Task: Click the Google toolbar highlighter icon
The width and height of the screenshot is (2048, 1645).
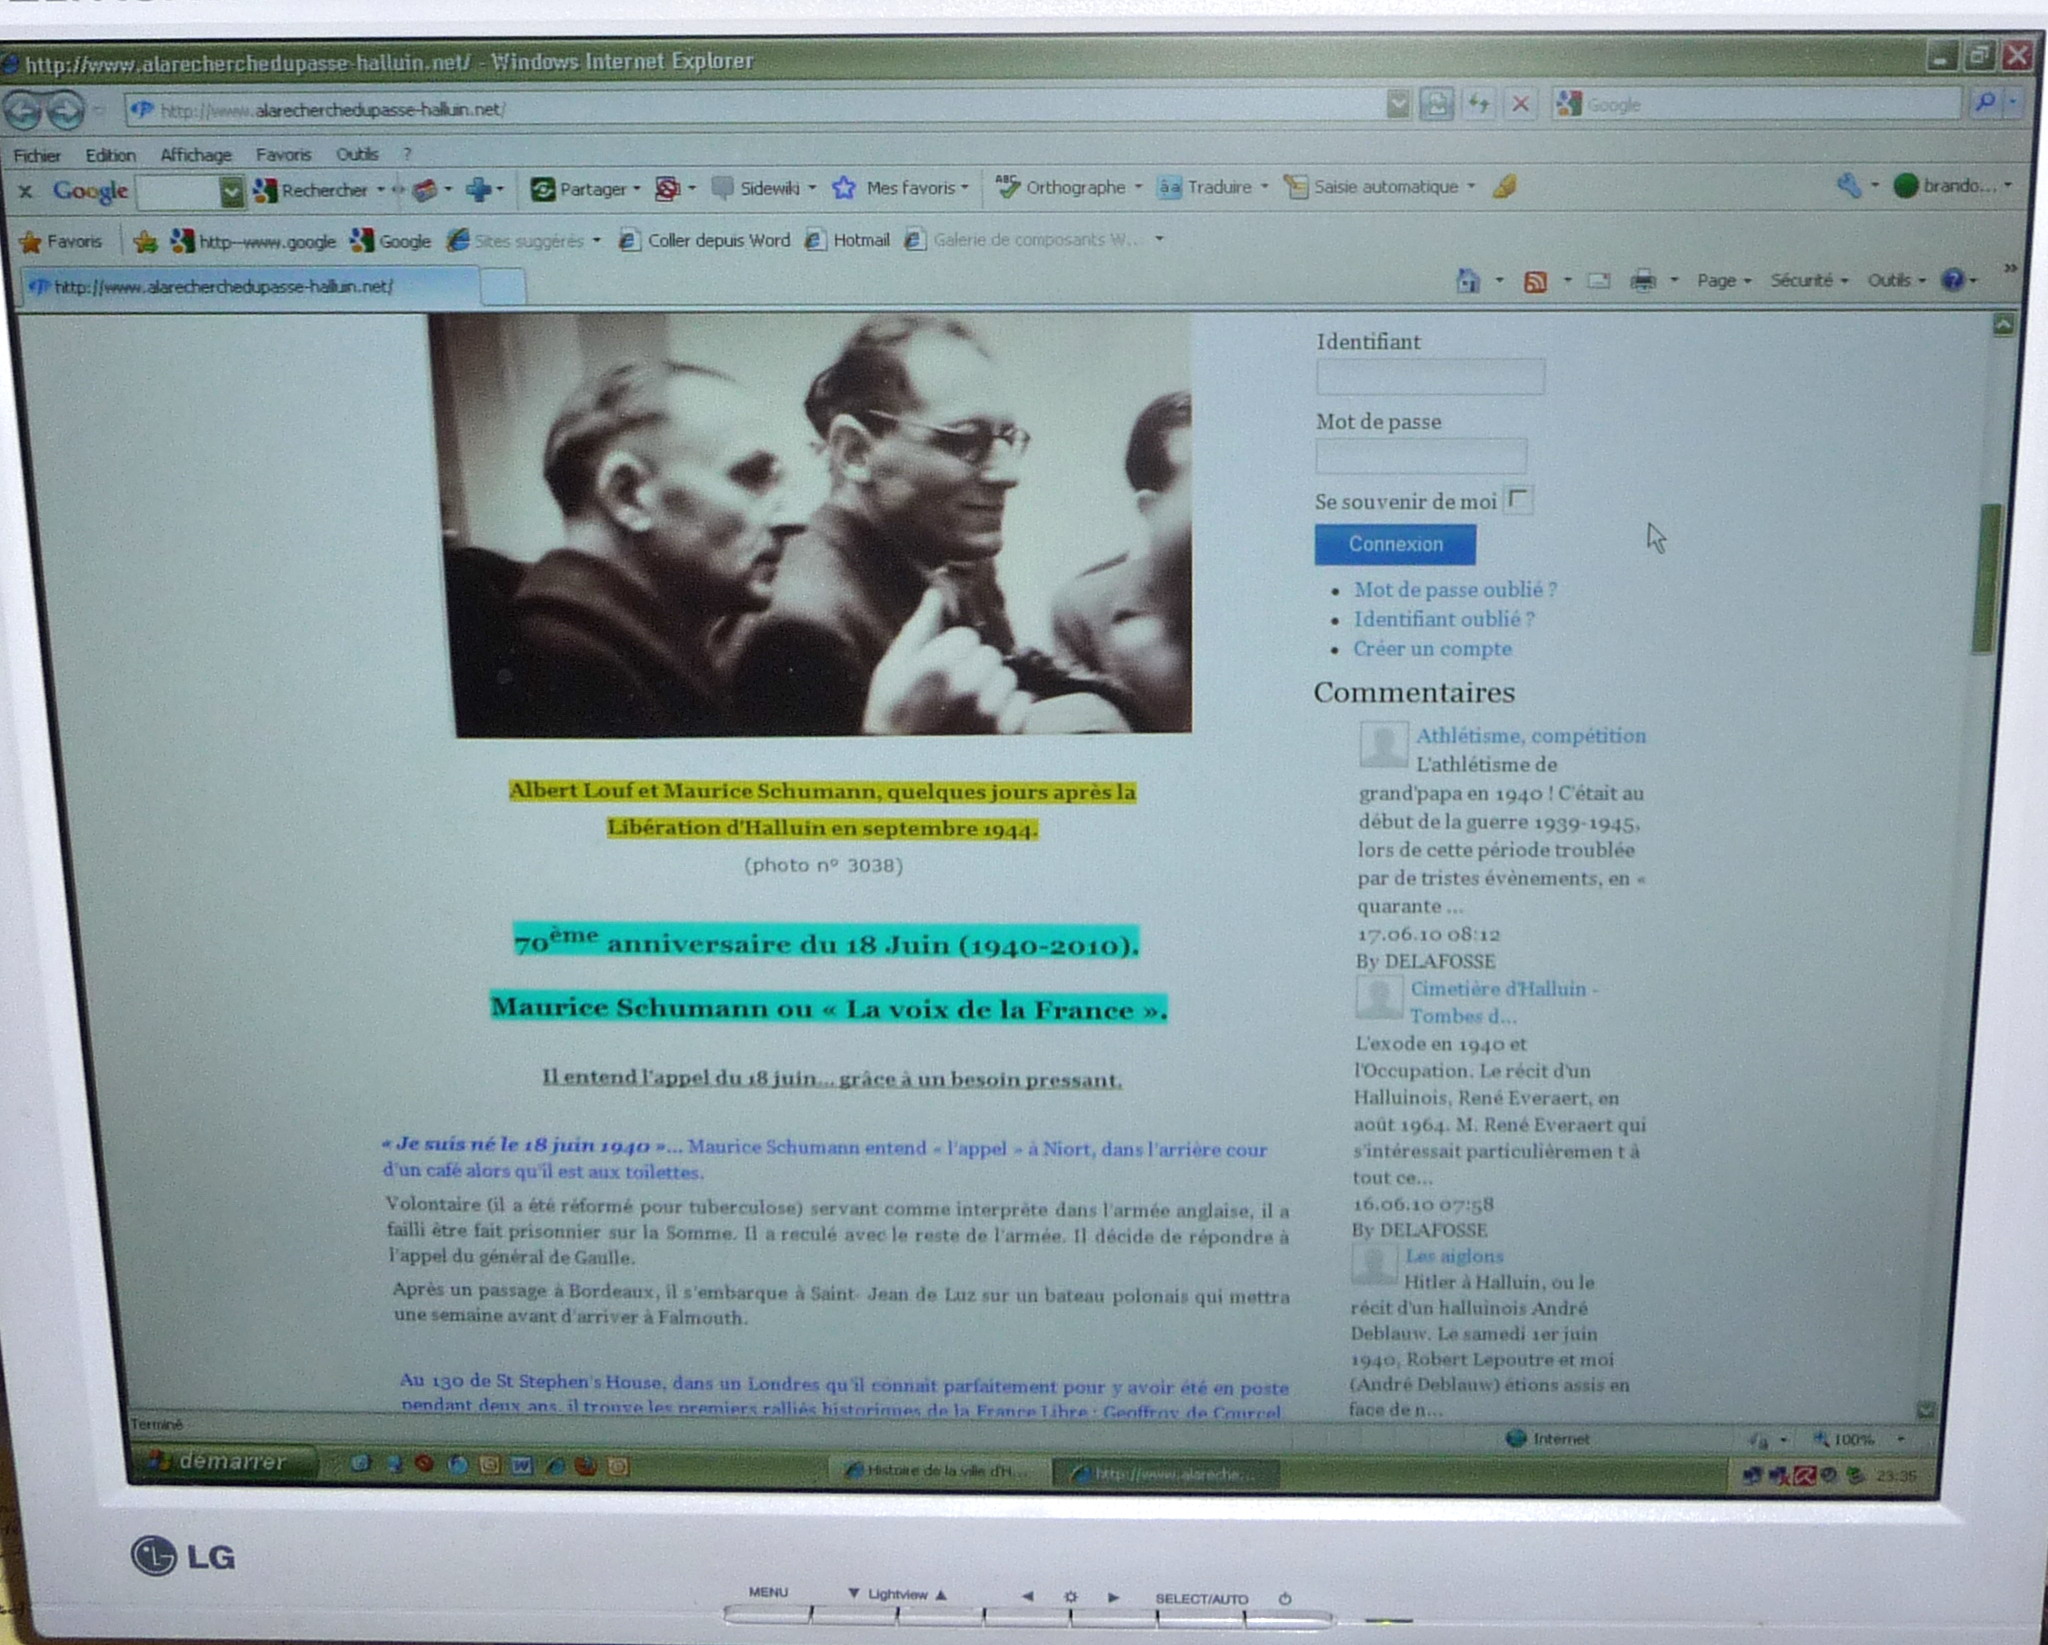Action: click(1505, 186)
